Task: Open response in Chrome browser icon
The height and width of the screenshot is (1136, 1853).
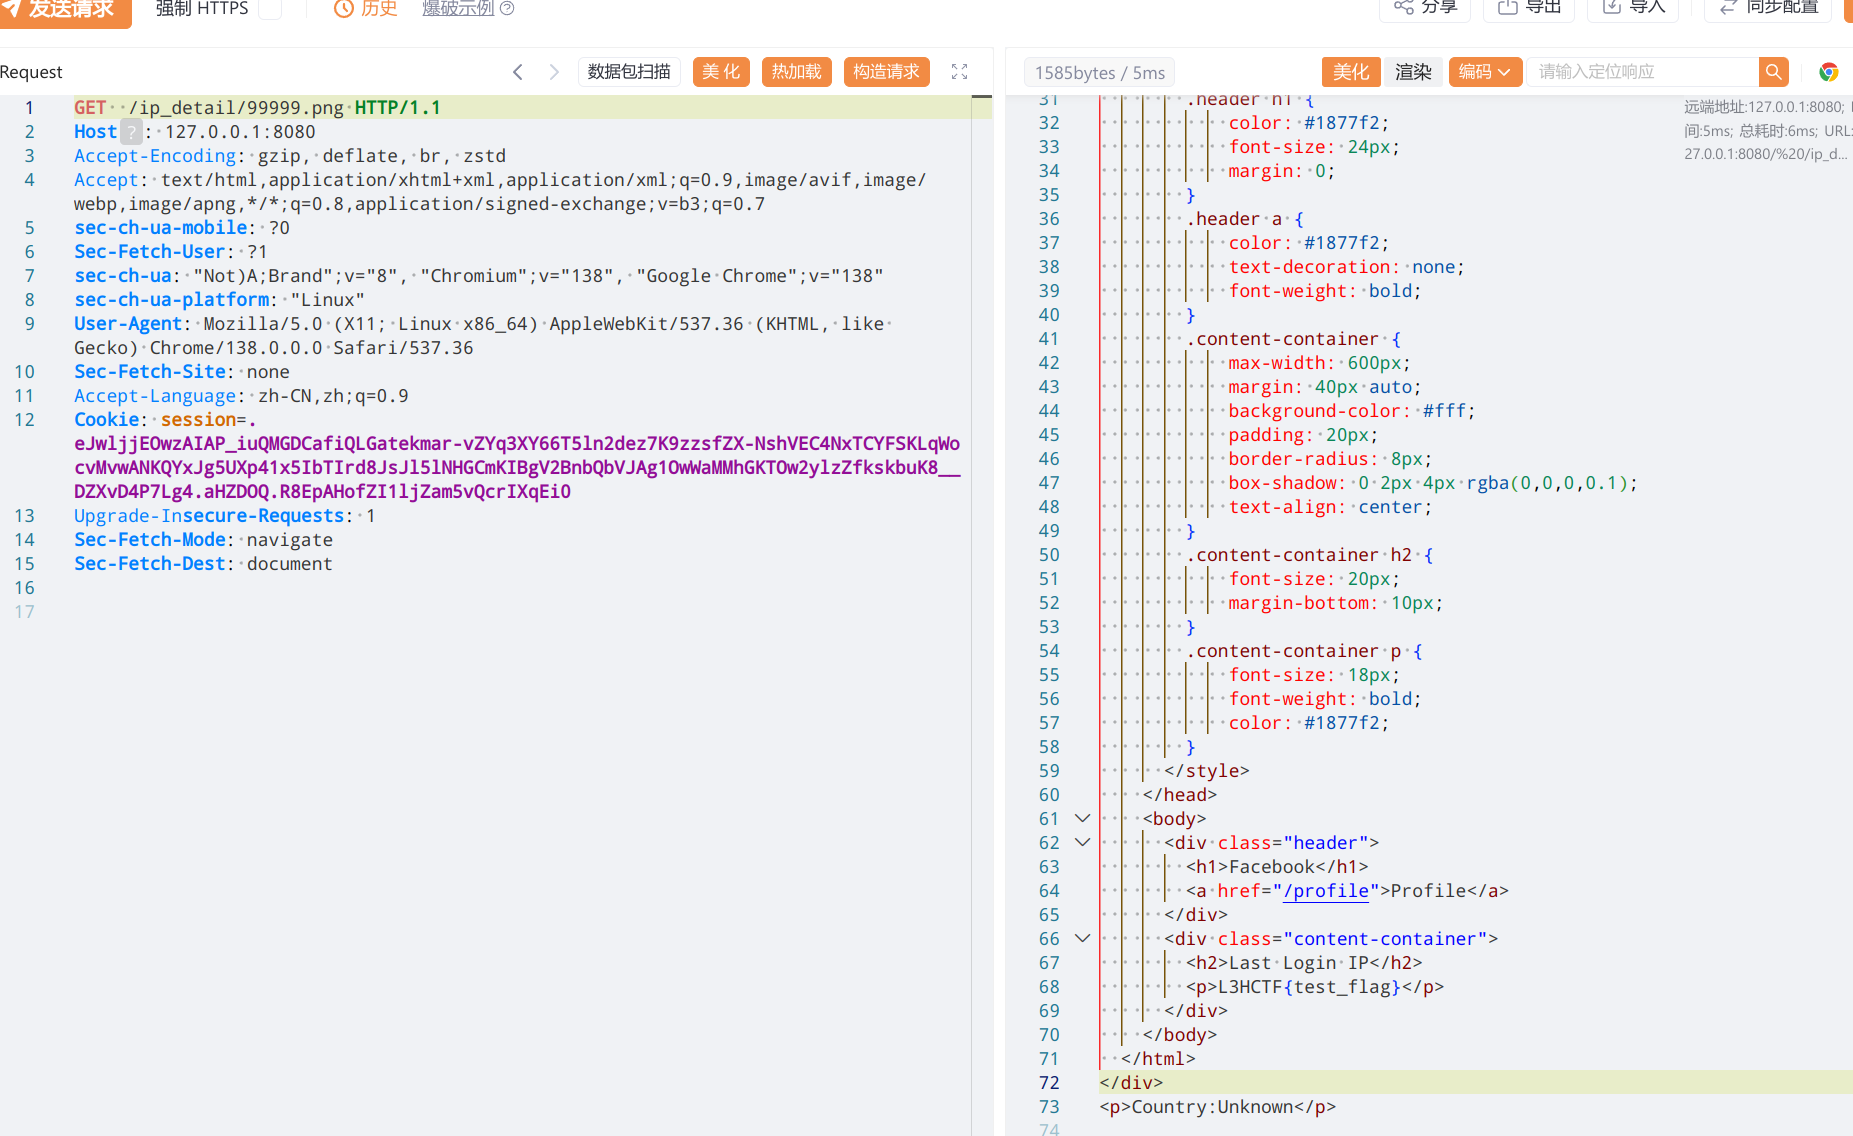Action: point(1828,72)
